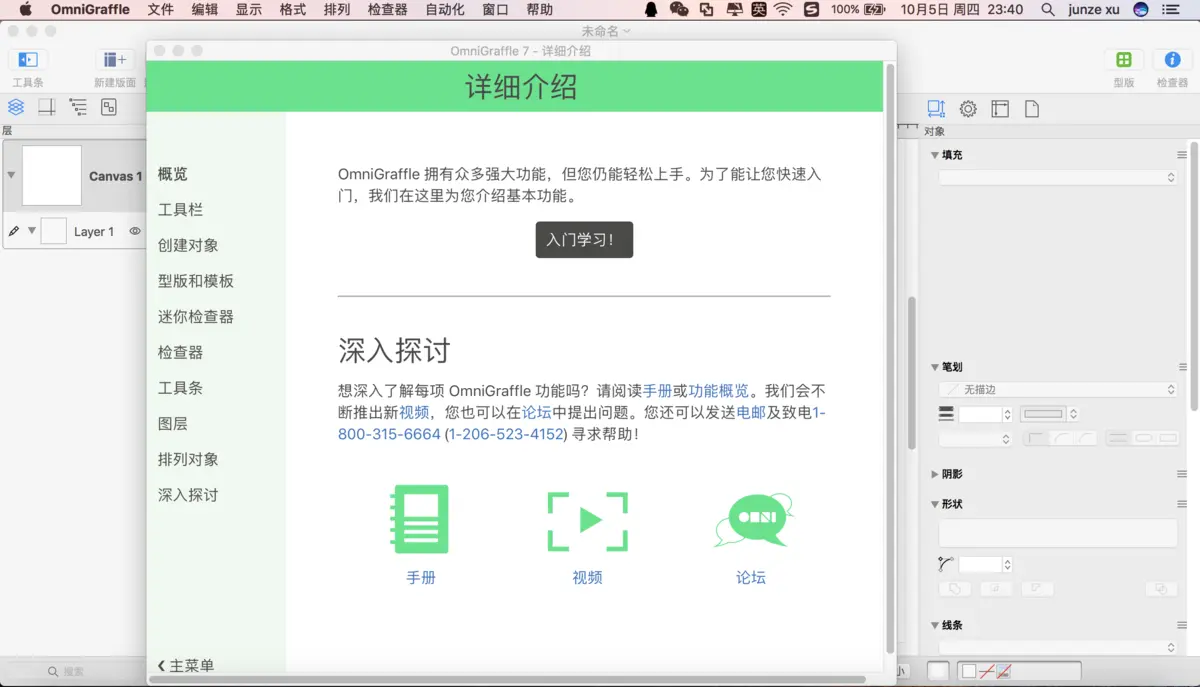
Task: Toggle the blue 检查器 inspector icon
Action: coord(1172,60)
